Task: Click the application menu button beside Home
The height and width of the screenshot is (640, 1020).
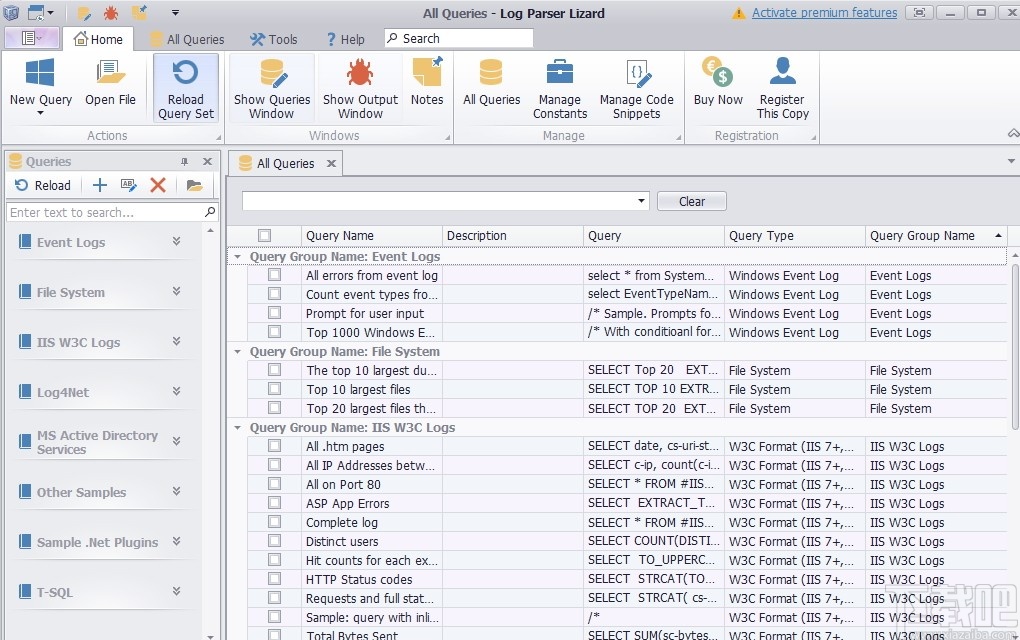Action: [x=32, y=38]
